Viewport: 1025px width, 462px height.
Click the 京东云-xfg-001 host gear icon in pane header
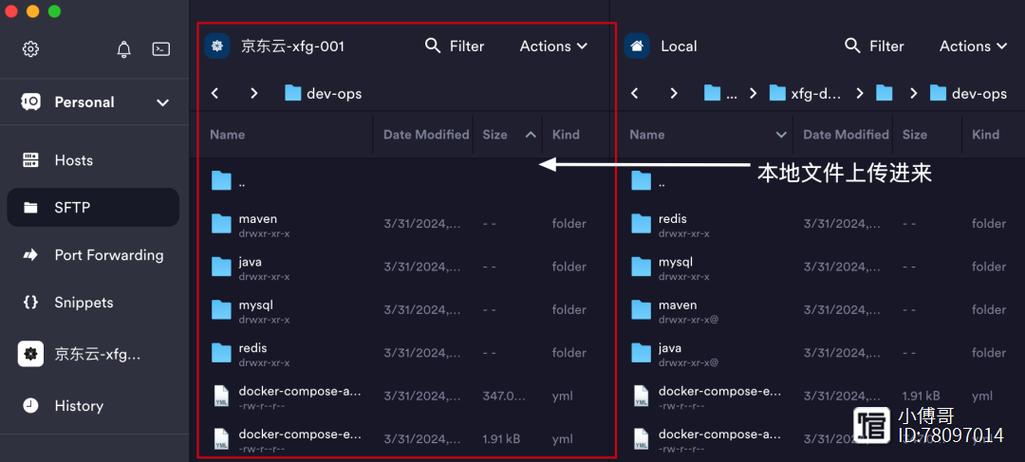[217, 46]
